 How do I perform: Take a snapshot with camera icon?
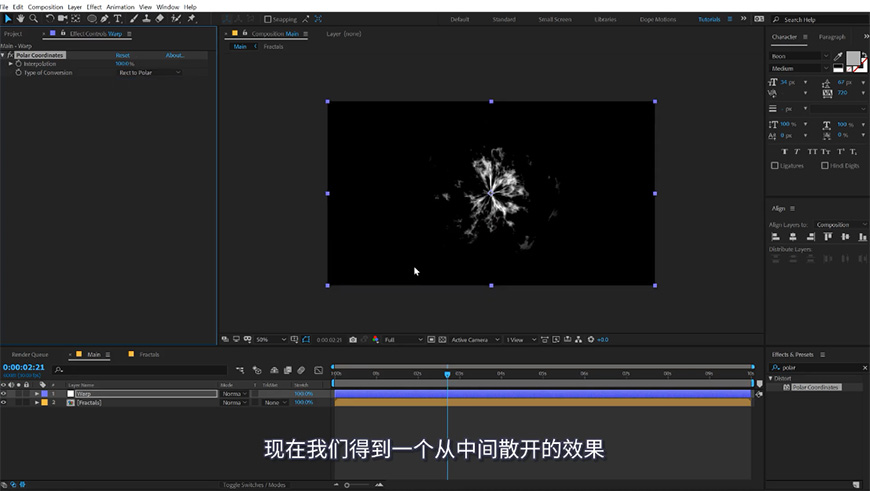(353, 340)
